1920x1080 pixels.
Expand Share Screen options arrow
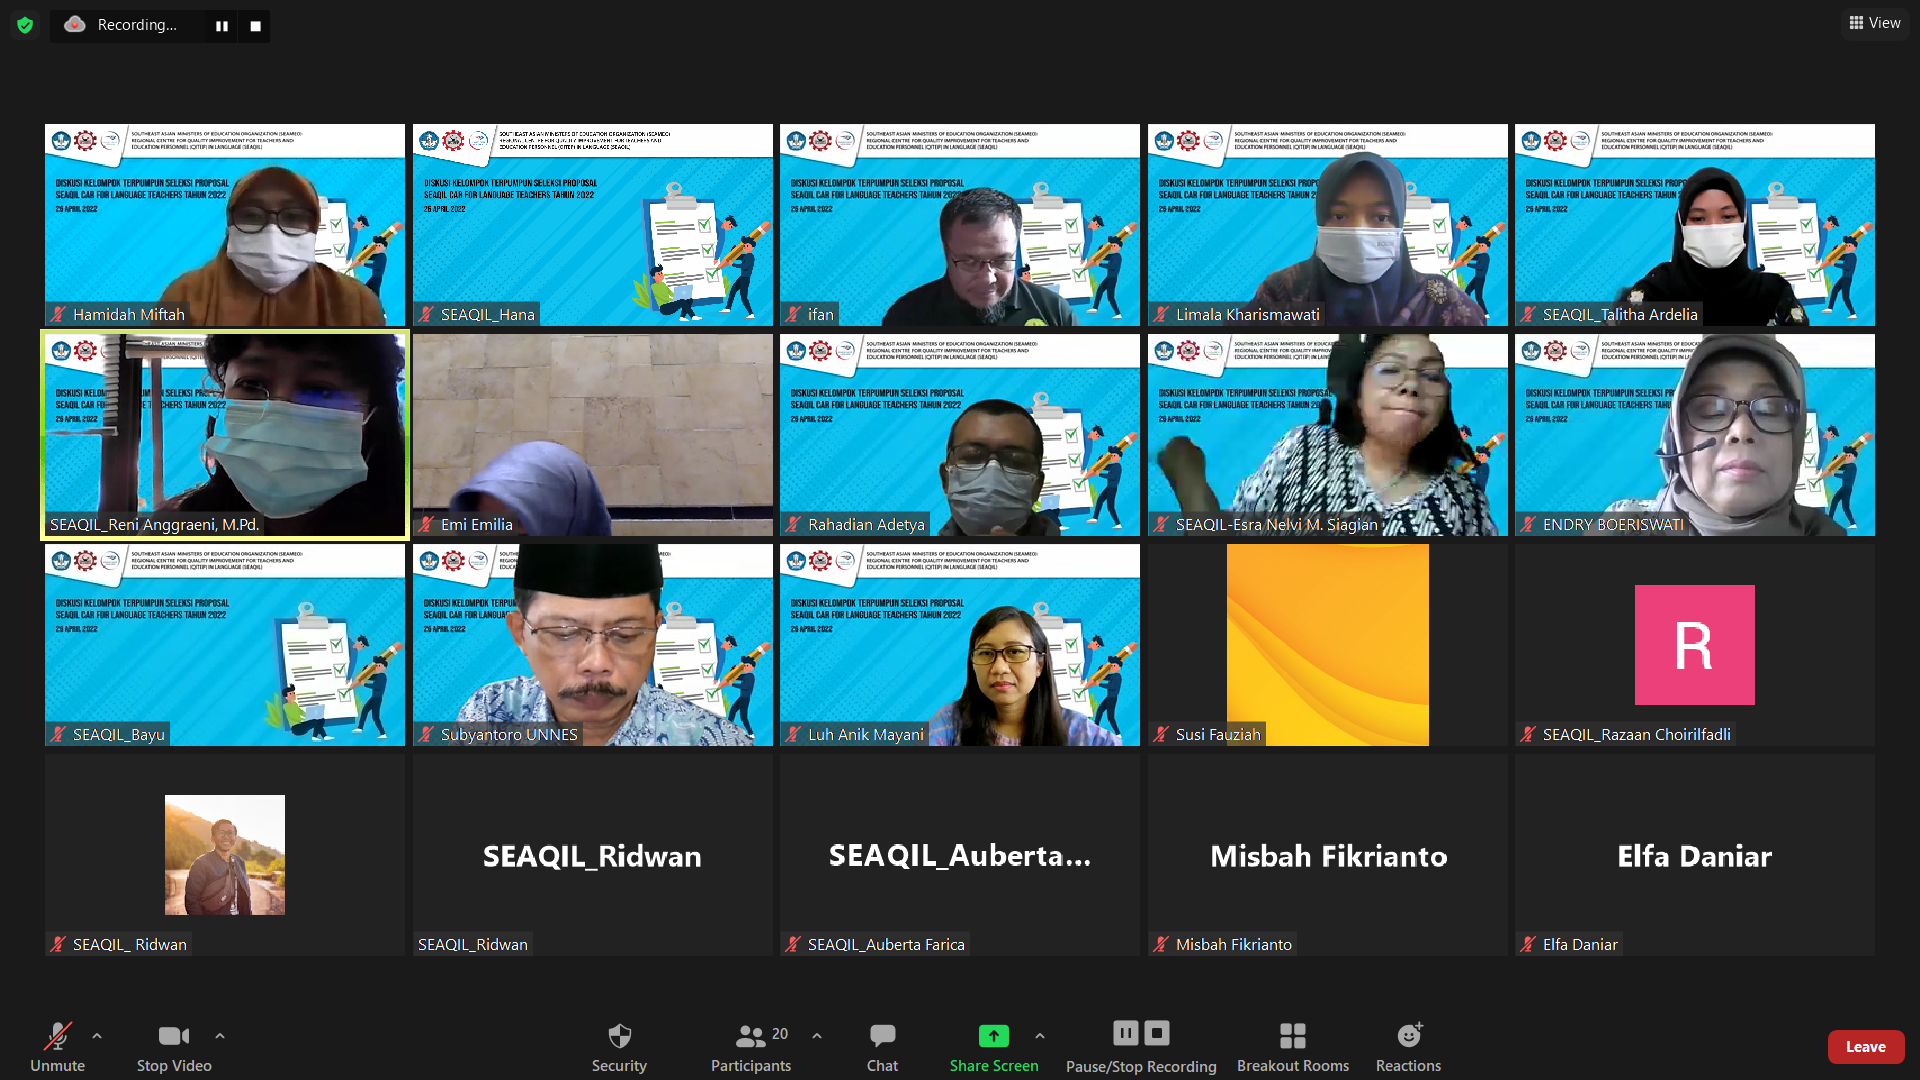[x=1040, y=1036]
